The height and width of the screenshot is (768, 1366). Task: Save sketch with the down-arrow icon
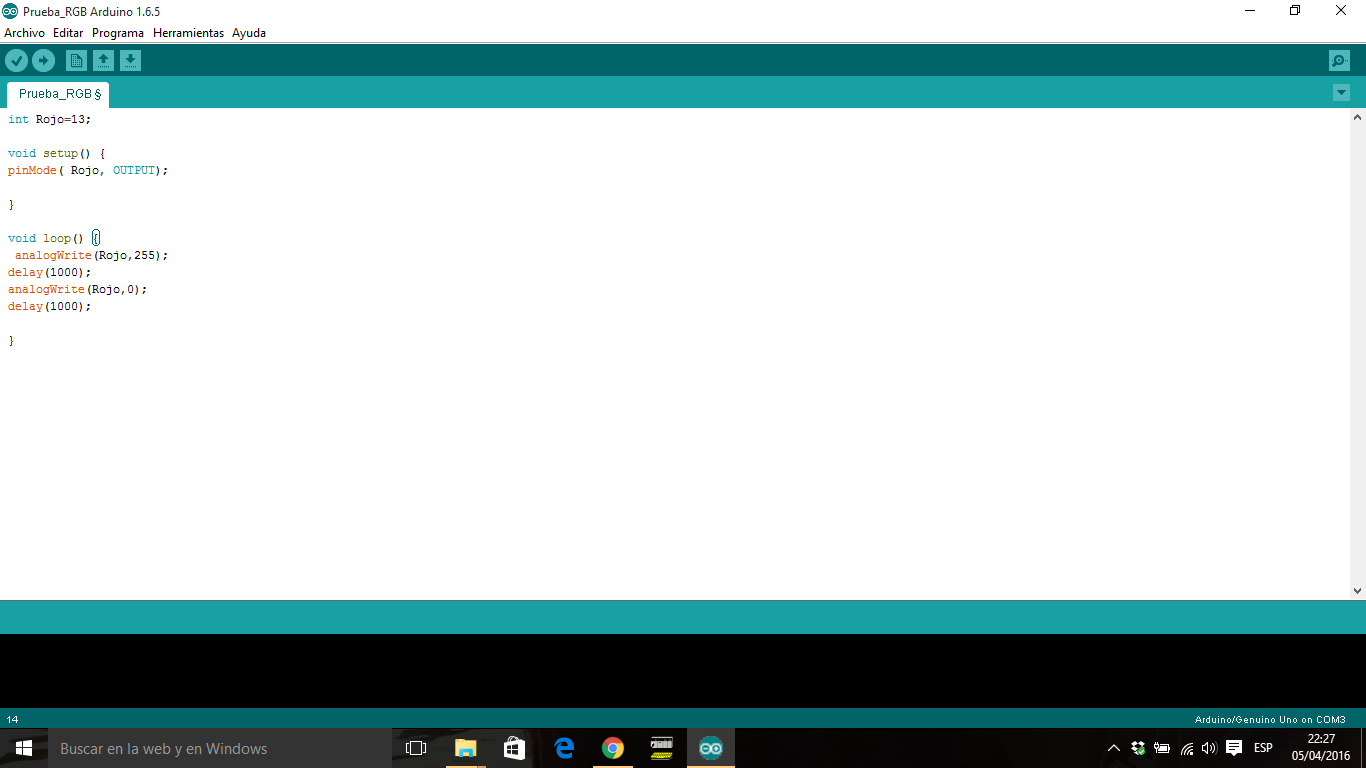coord(130,61)
